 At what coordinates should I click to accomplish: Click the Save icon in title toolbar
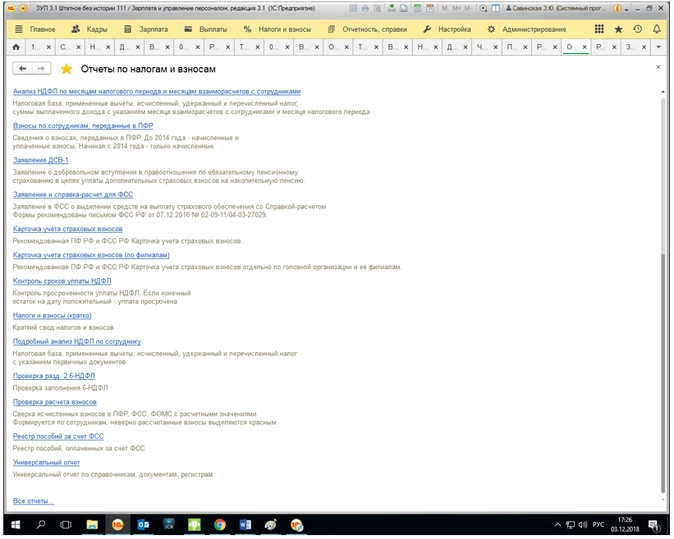353,8
